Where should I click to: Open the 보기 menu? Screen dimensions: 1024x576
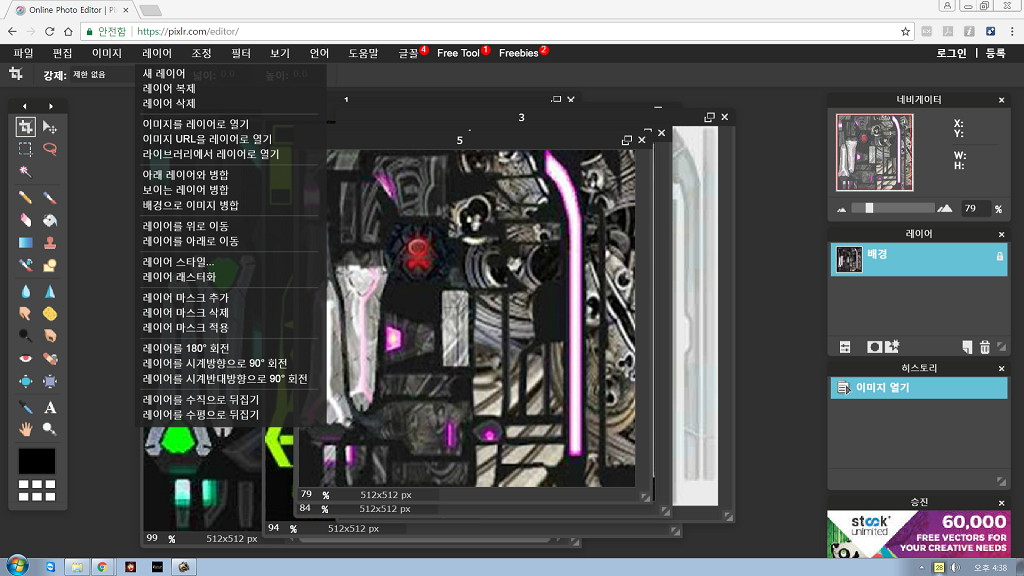point(280,53)
